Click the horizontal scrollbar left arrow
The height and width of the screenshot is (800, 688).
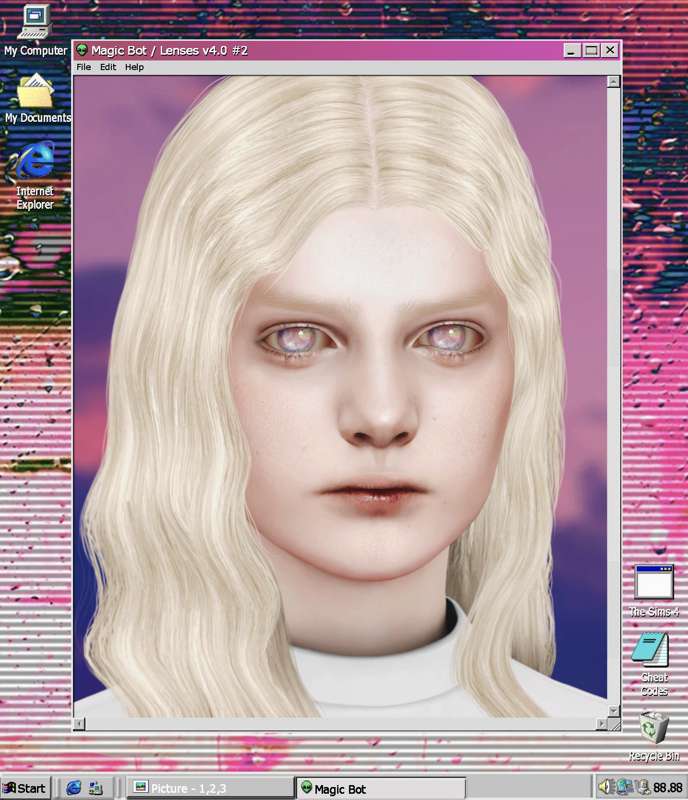pyautogui.click(x=79, y=723)
